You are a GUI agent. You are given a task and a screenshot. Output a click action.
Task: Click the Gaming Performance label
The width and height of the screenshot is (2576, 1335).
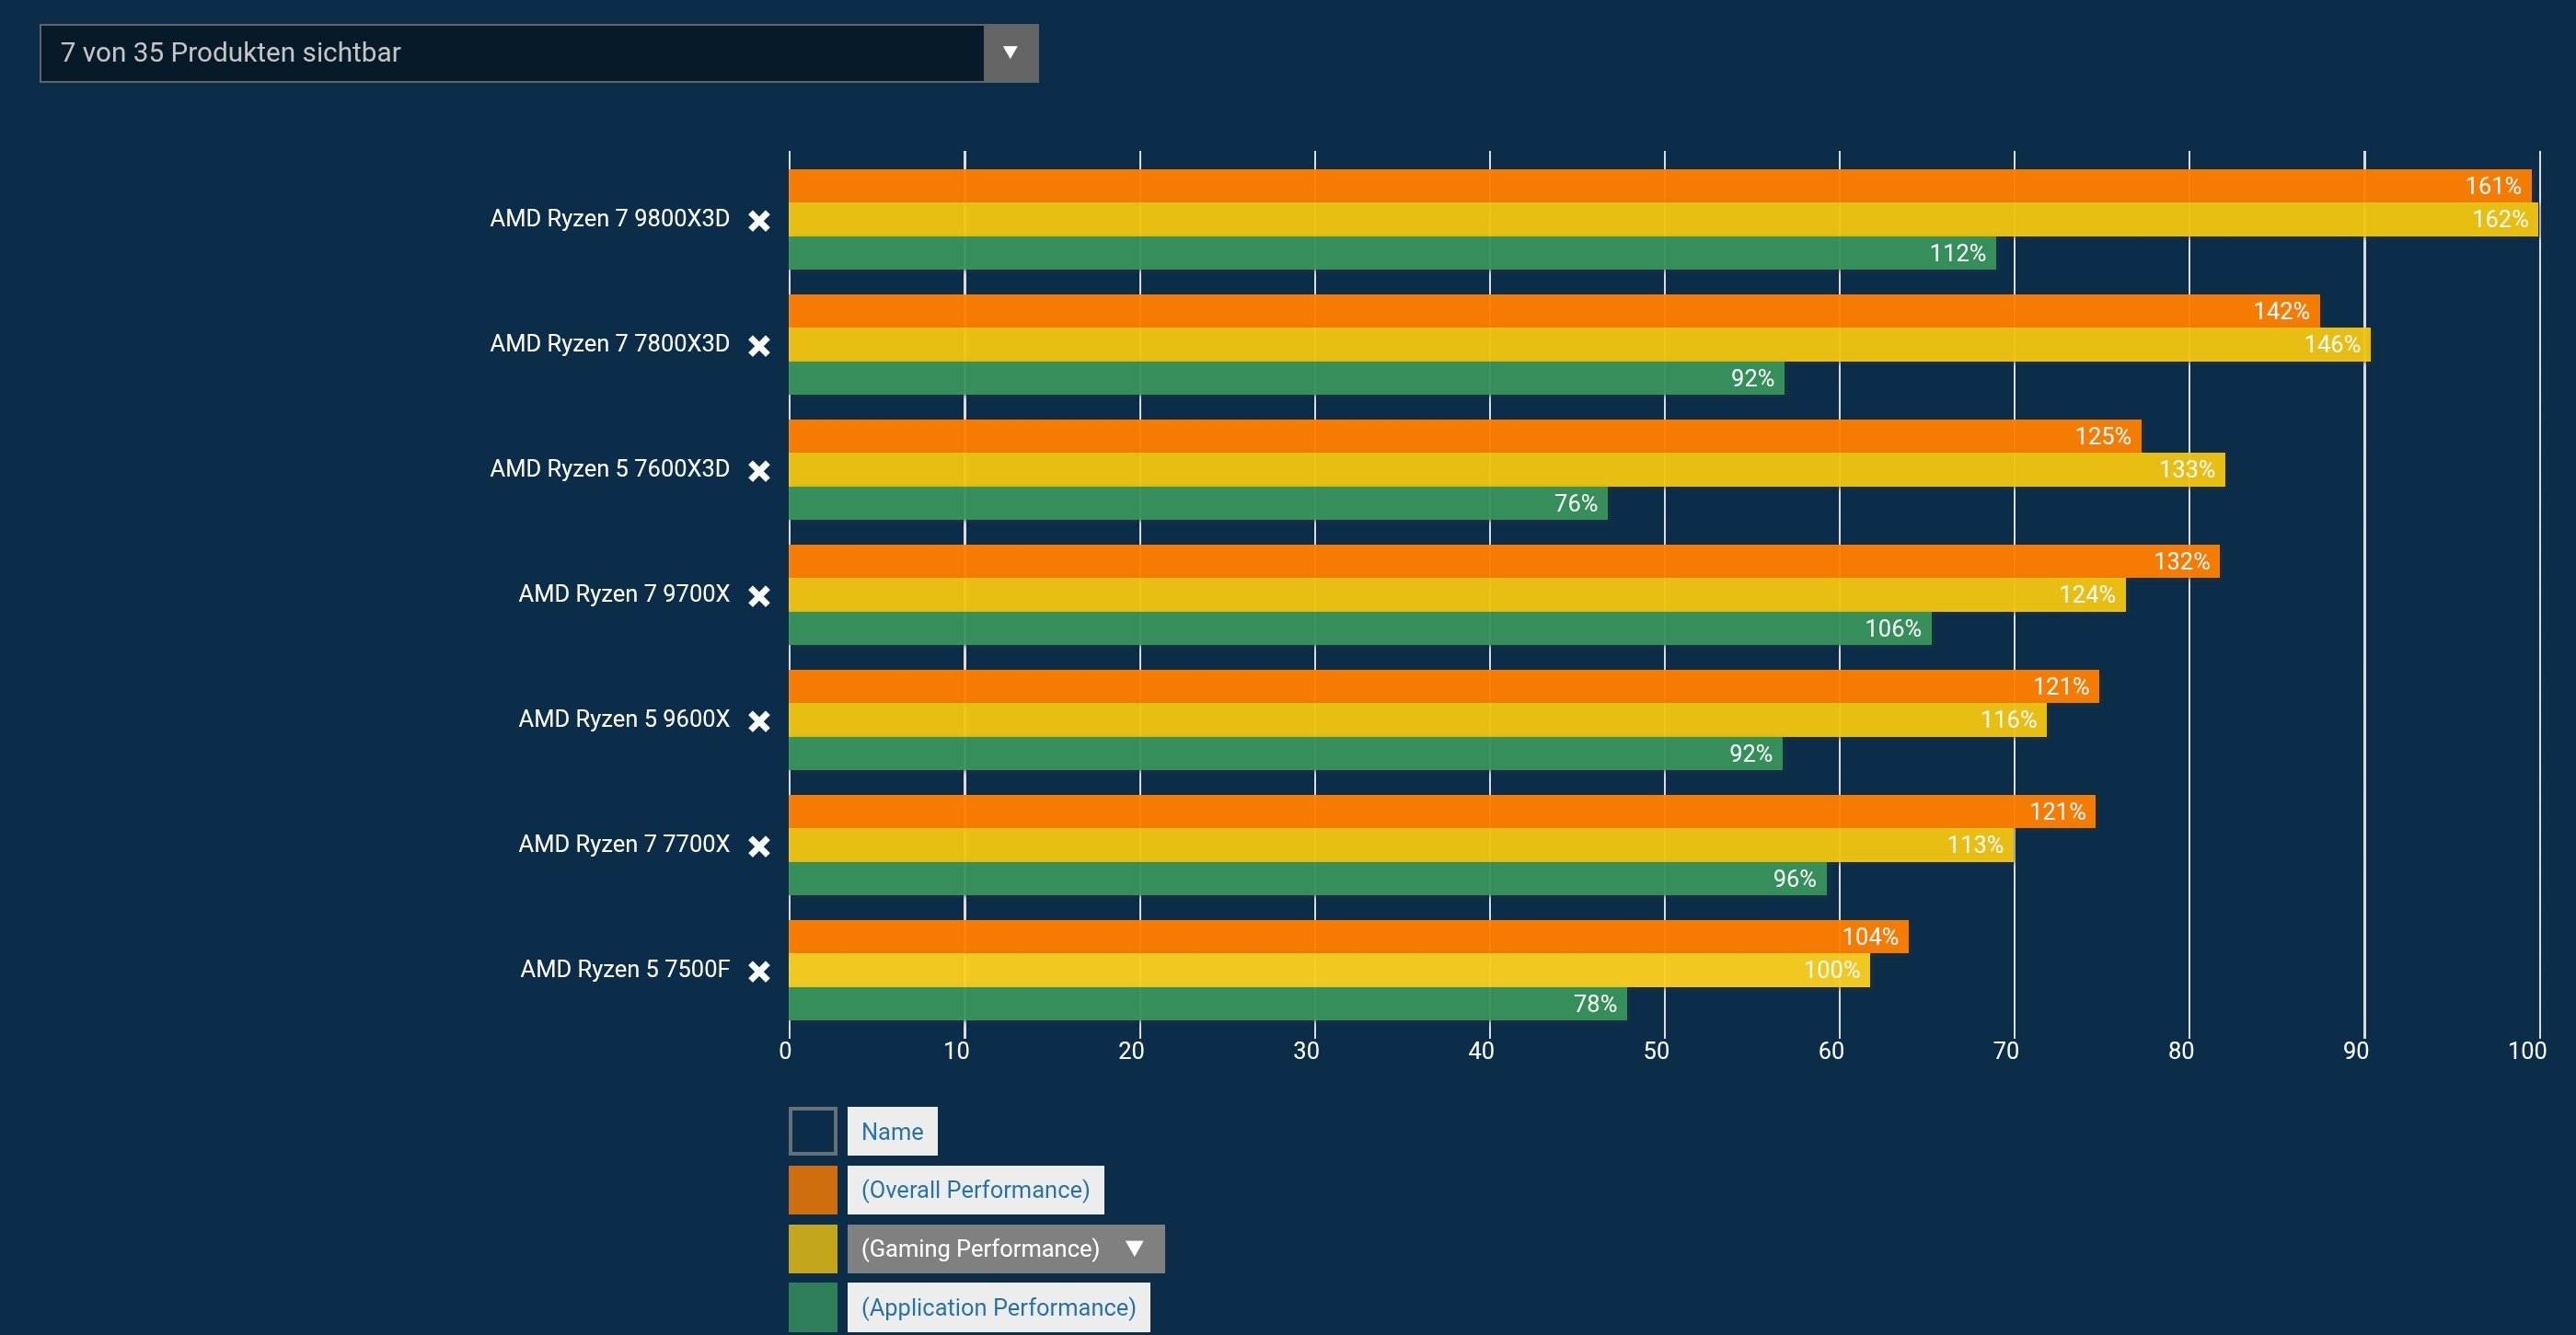(980, 1249)
